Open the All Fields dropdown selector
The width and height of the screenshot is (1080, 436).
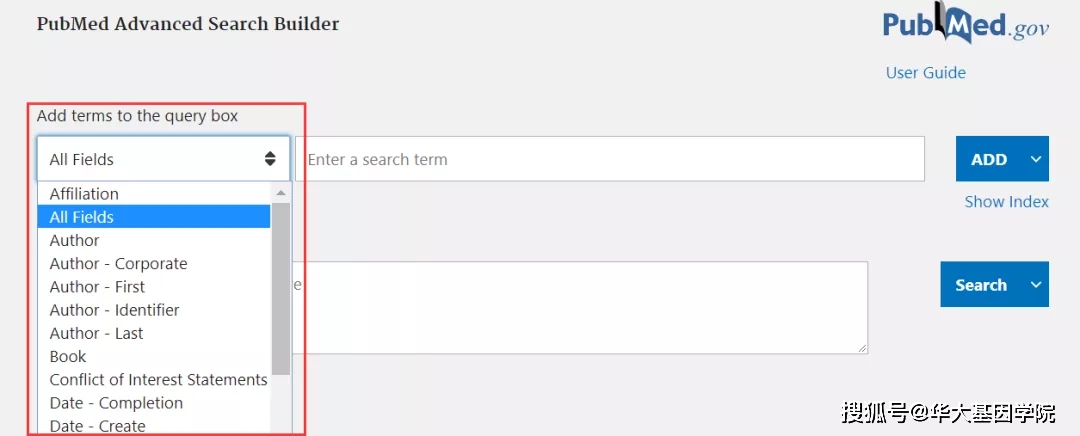(x=163, y=159)
